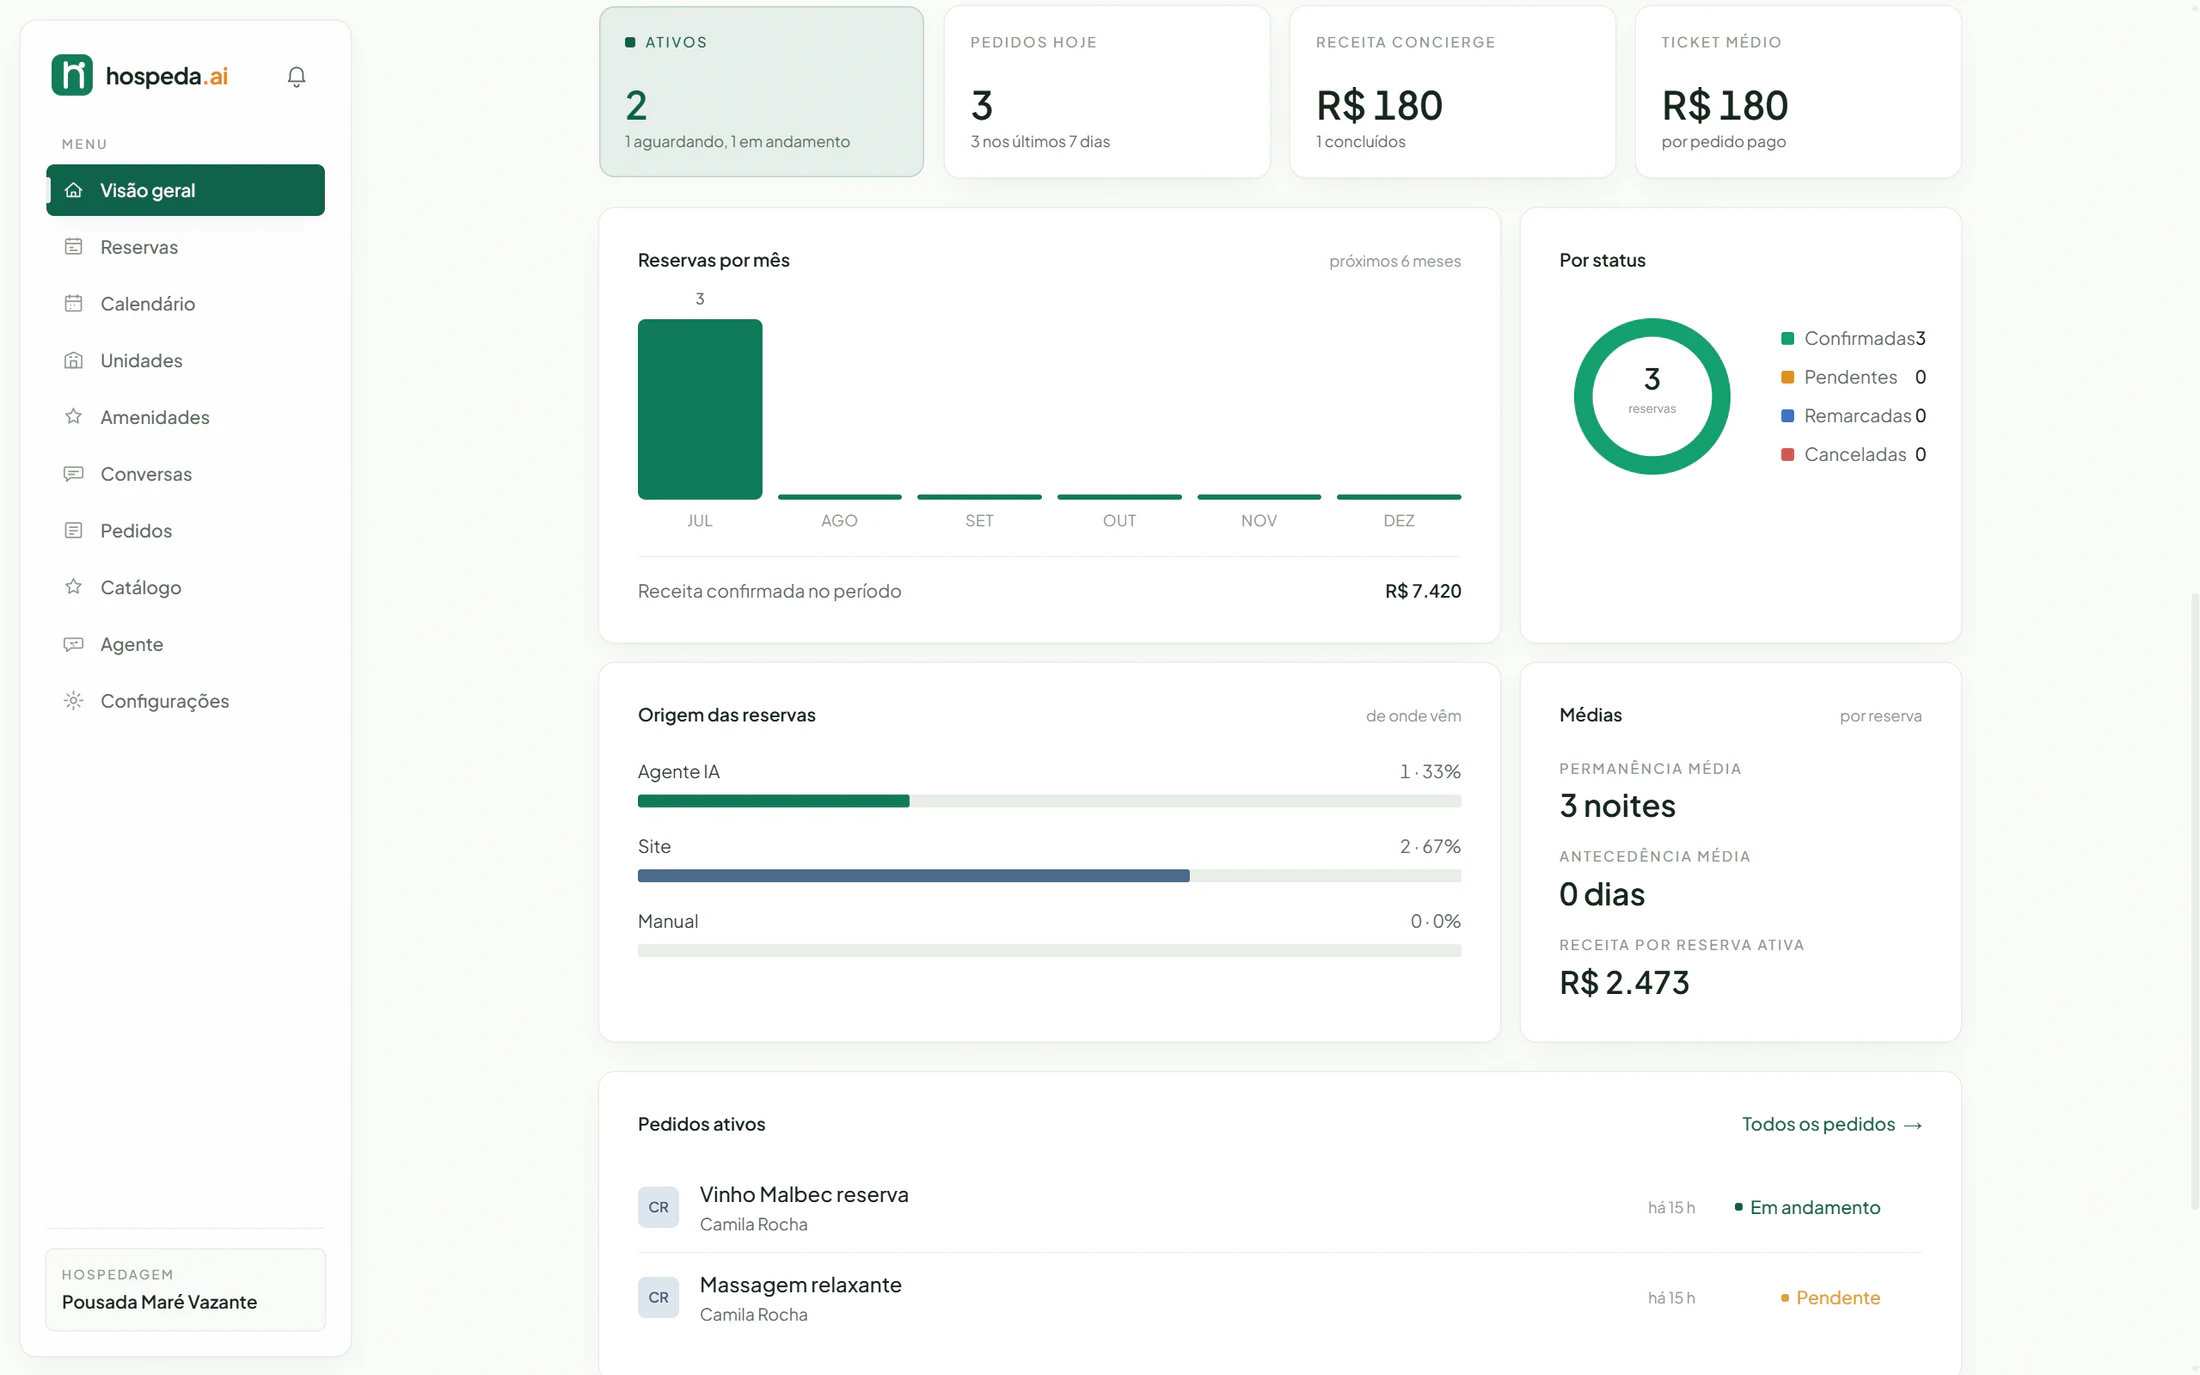This screenshot has height=1375, width=2200.
Task: Click 3 noites permanência value
Action: click(1617, 805)
